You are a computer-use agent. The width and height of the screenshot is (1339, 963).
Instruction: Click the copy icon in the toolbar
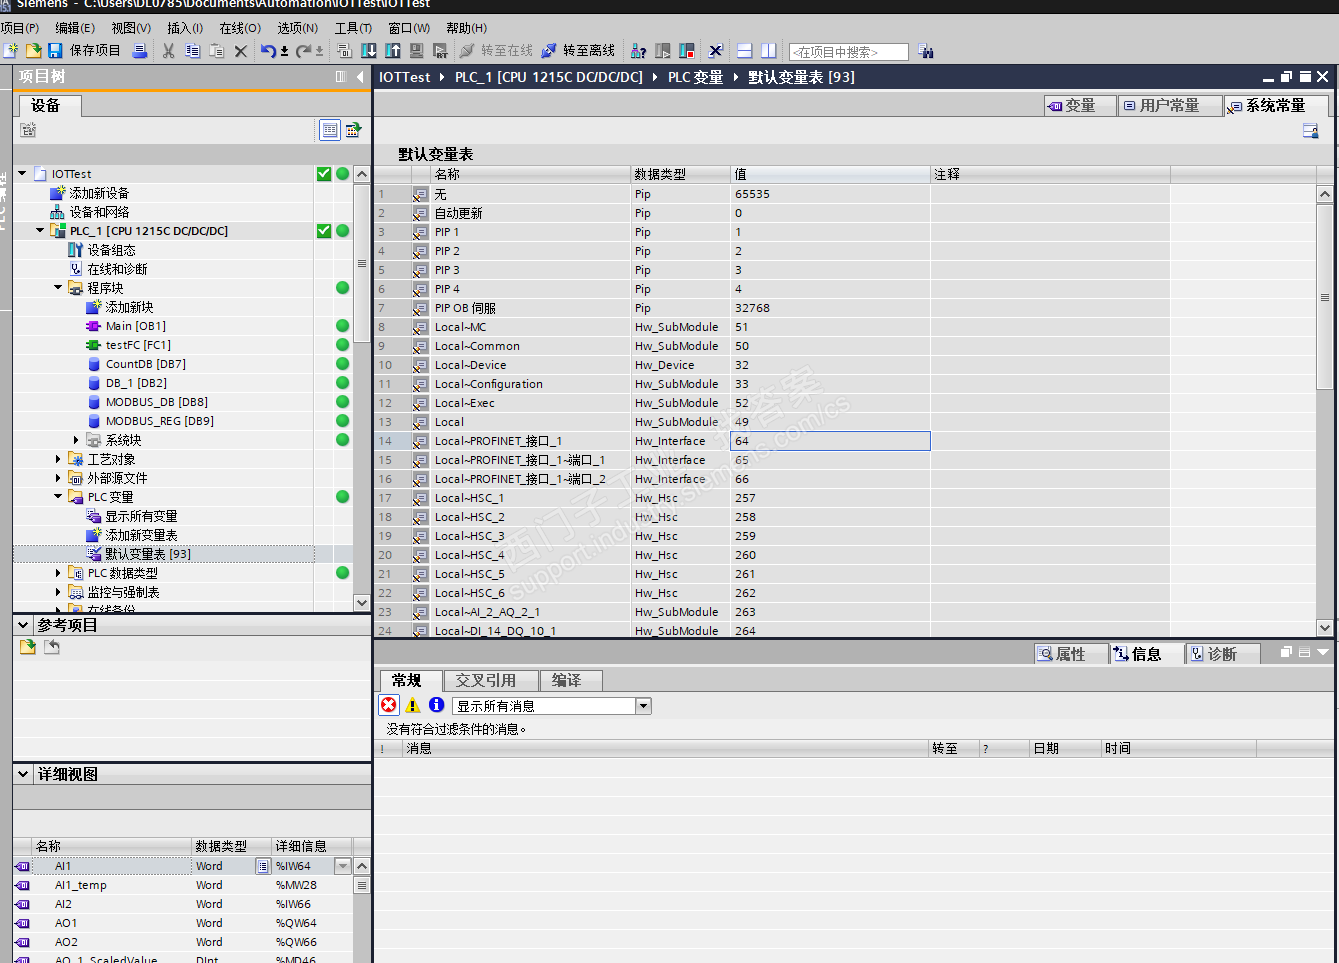click(x=192, y=50)
